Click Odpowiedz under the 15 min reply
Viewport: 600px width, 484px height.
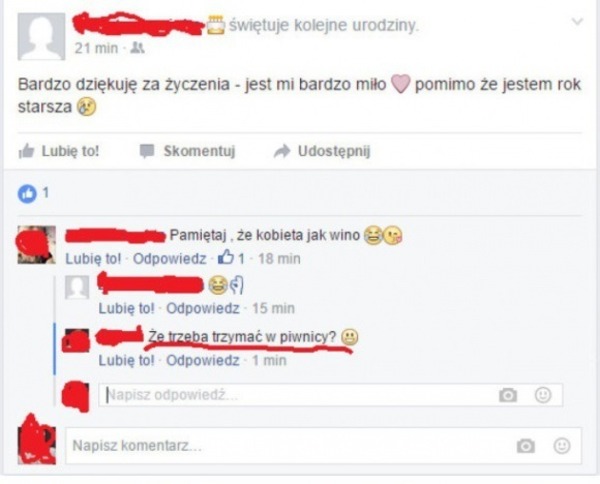pyautogui.click(x=203, y=308)
